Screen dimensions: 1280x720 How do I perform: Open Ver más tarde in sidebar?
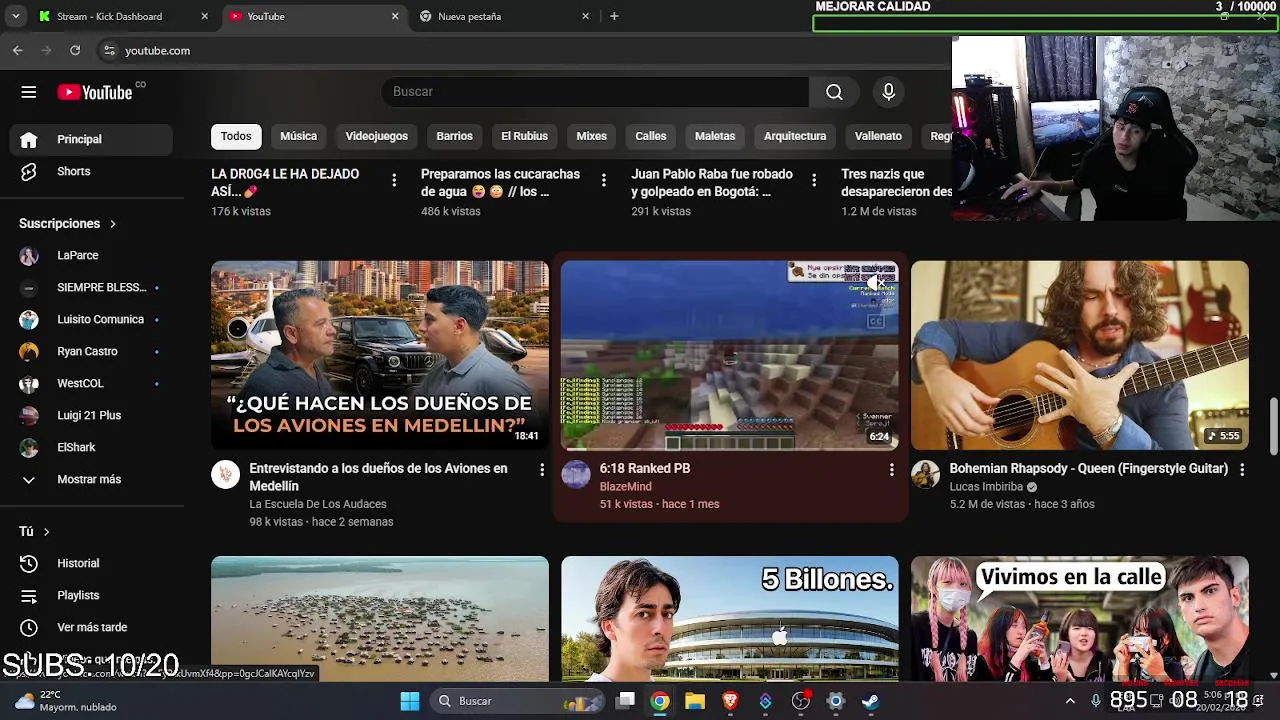click(x=92, y=627)
